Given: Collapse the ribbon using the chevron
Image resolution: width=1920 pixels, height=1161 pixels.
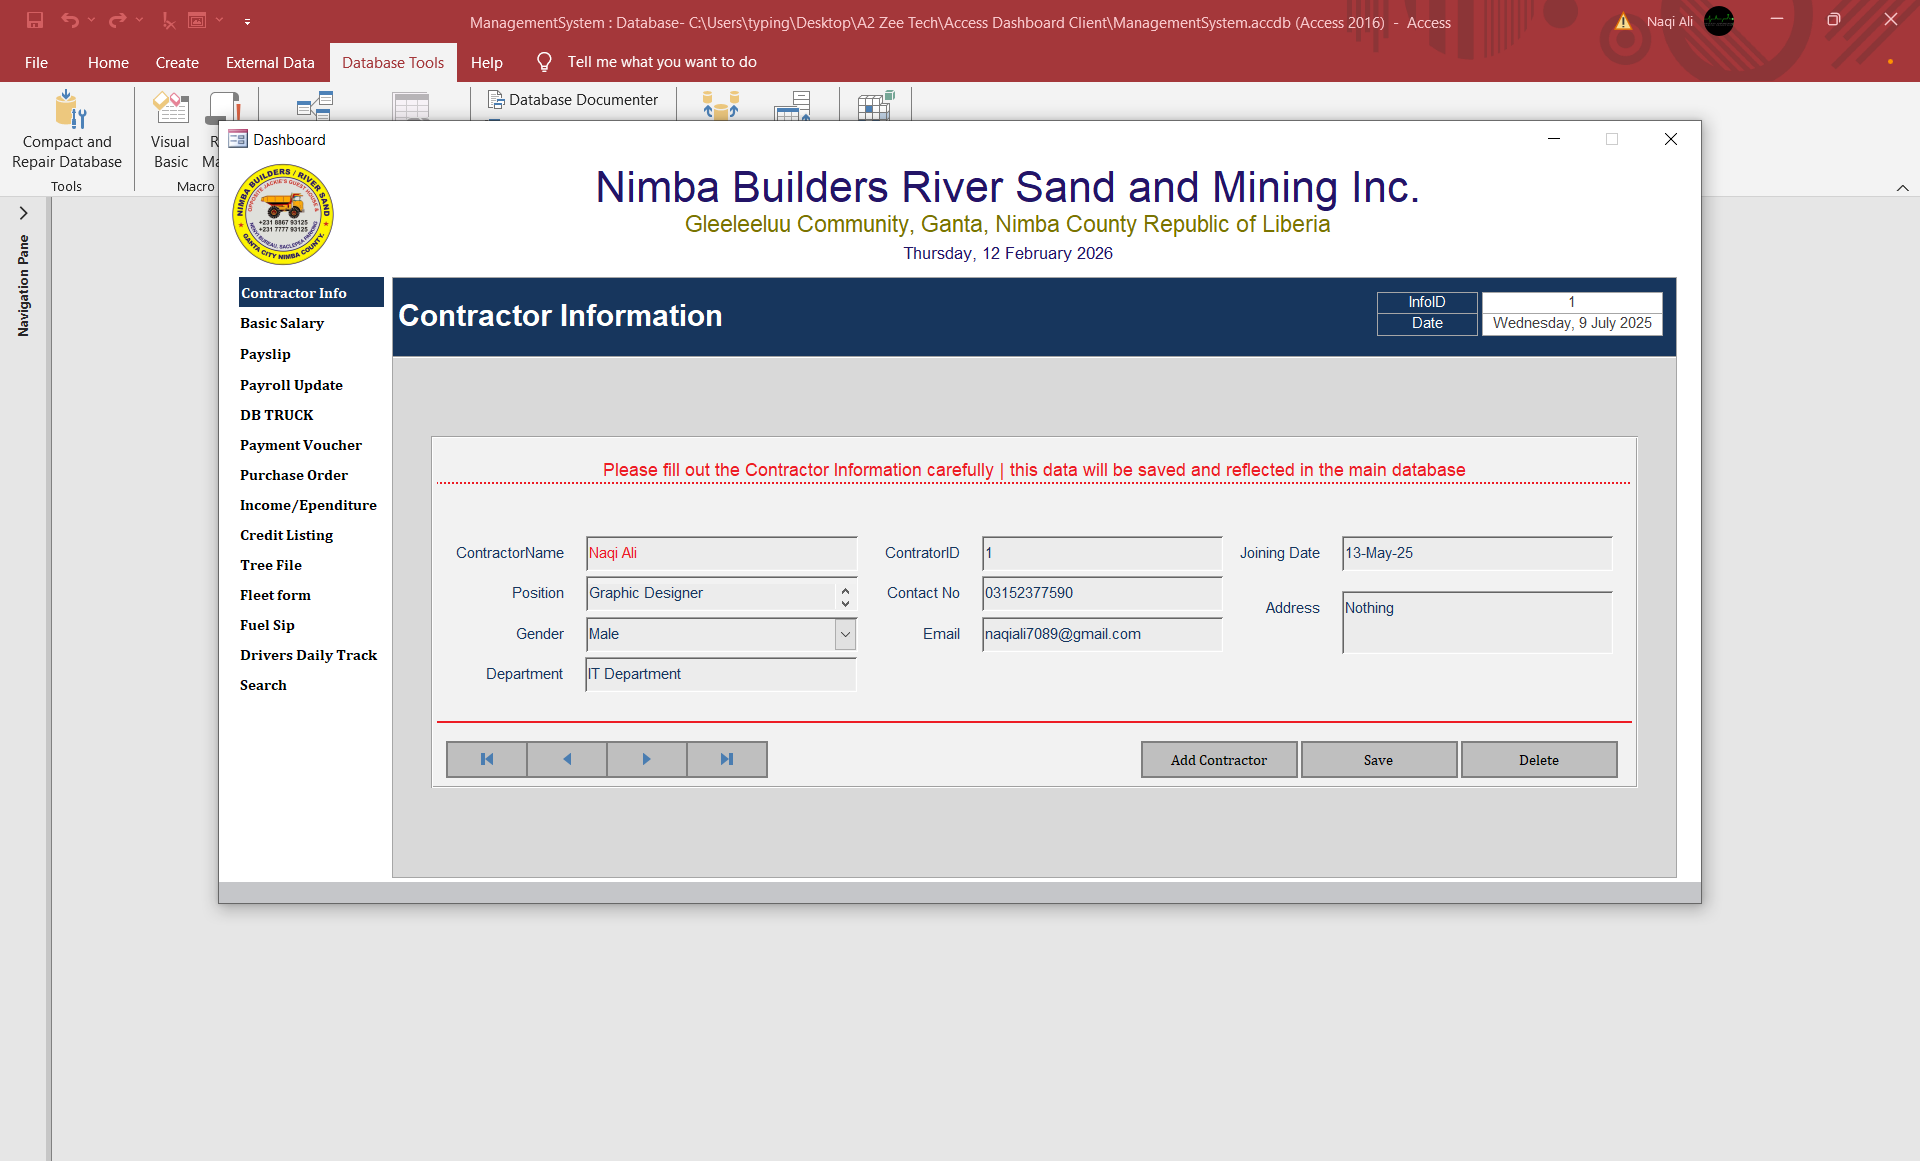Looking at the screenshot, I should (1902, 188).
